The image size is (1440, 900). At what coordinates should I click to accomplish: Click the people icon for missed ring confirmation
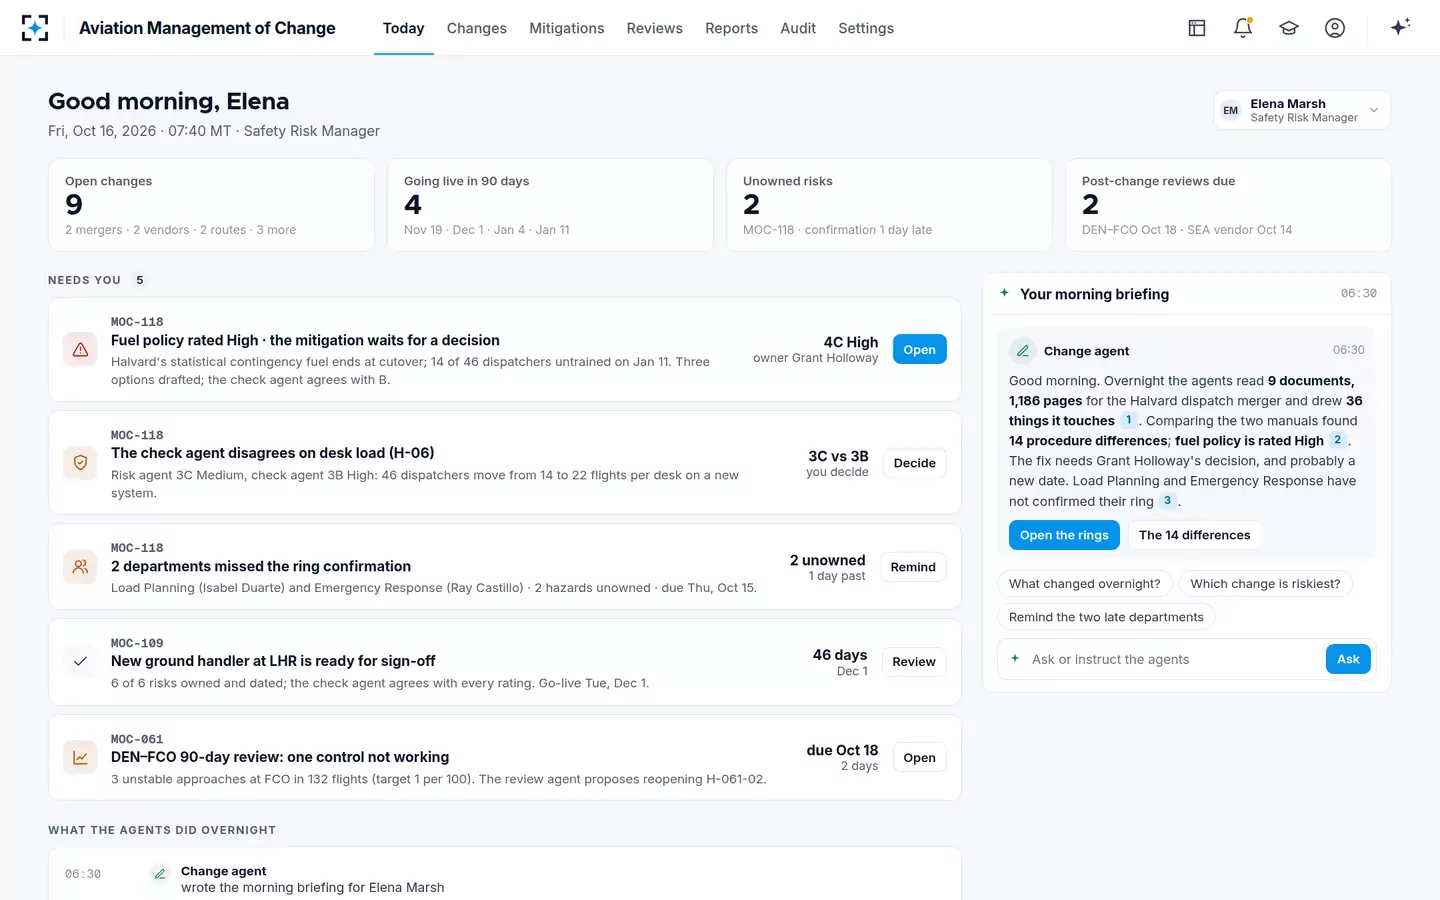tap(80, 567)
